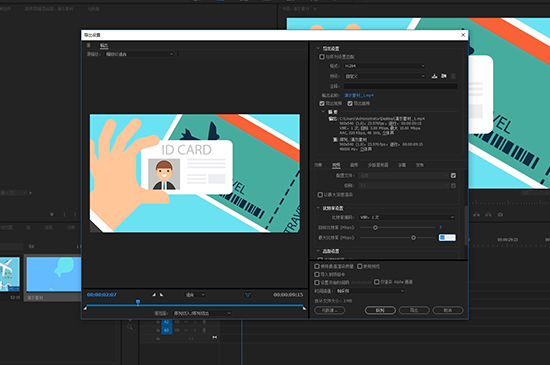
Task: Click the Queue button
Action: click(x=380, y=310)
